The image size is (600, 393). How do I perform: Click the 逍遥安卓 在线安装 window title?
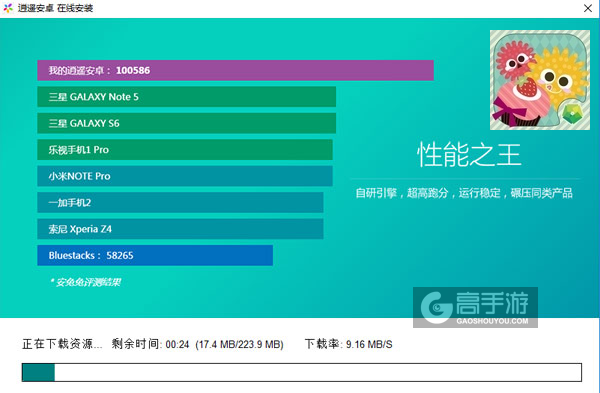pos(55,8)
